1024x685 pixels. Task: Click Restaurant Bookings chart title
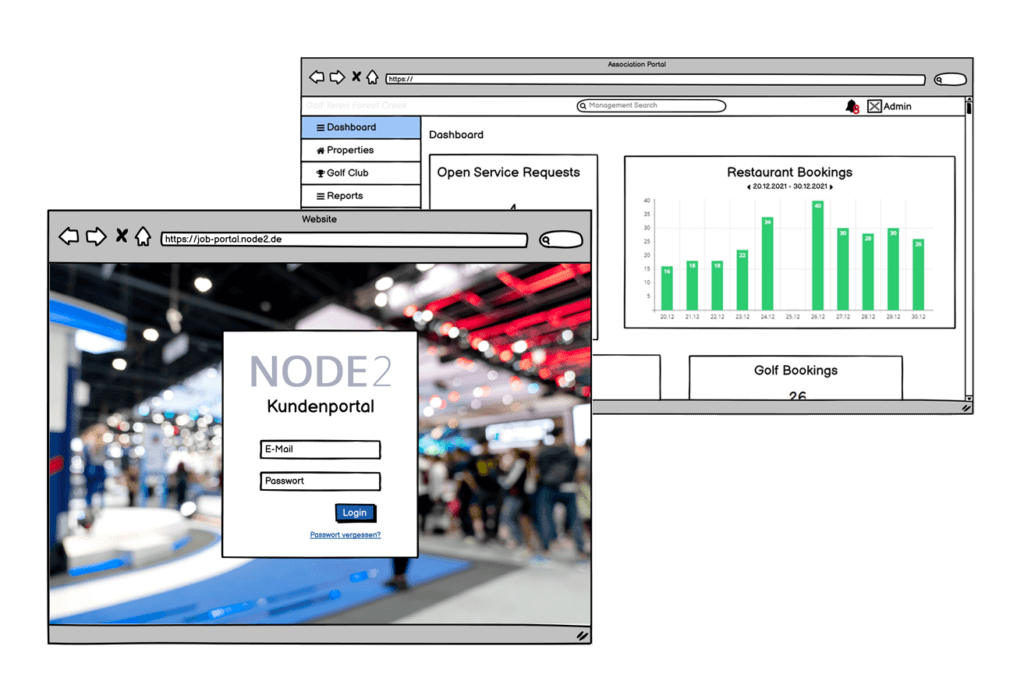790,172
